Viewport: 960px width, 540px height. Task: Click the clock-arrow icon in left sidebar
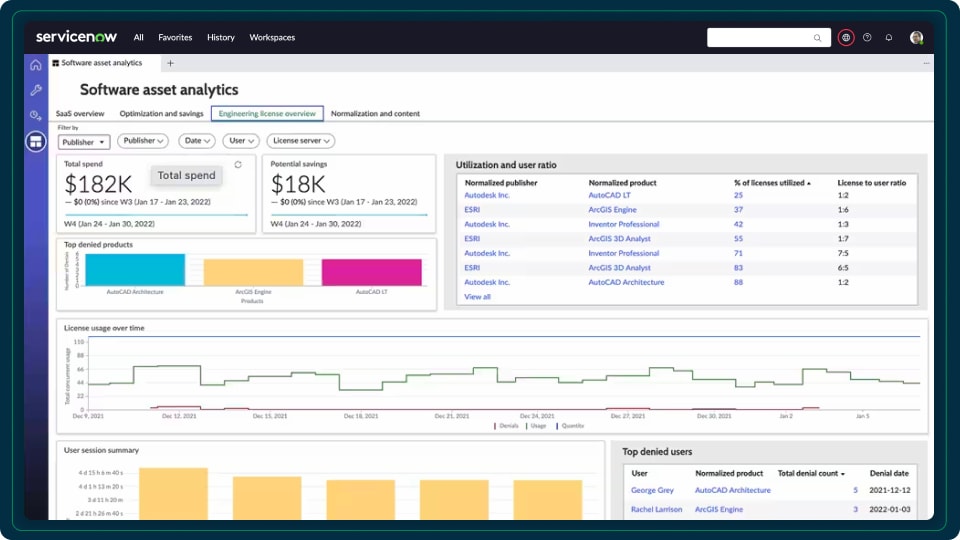coord(36,116)
